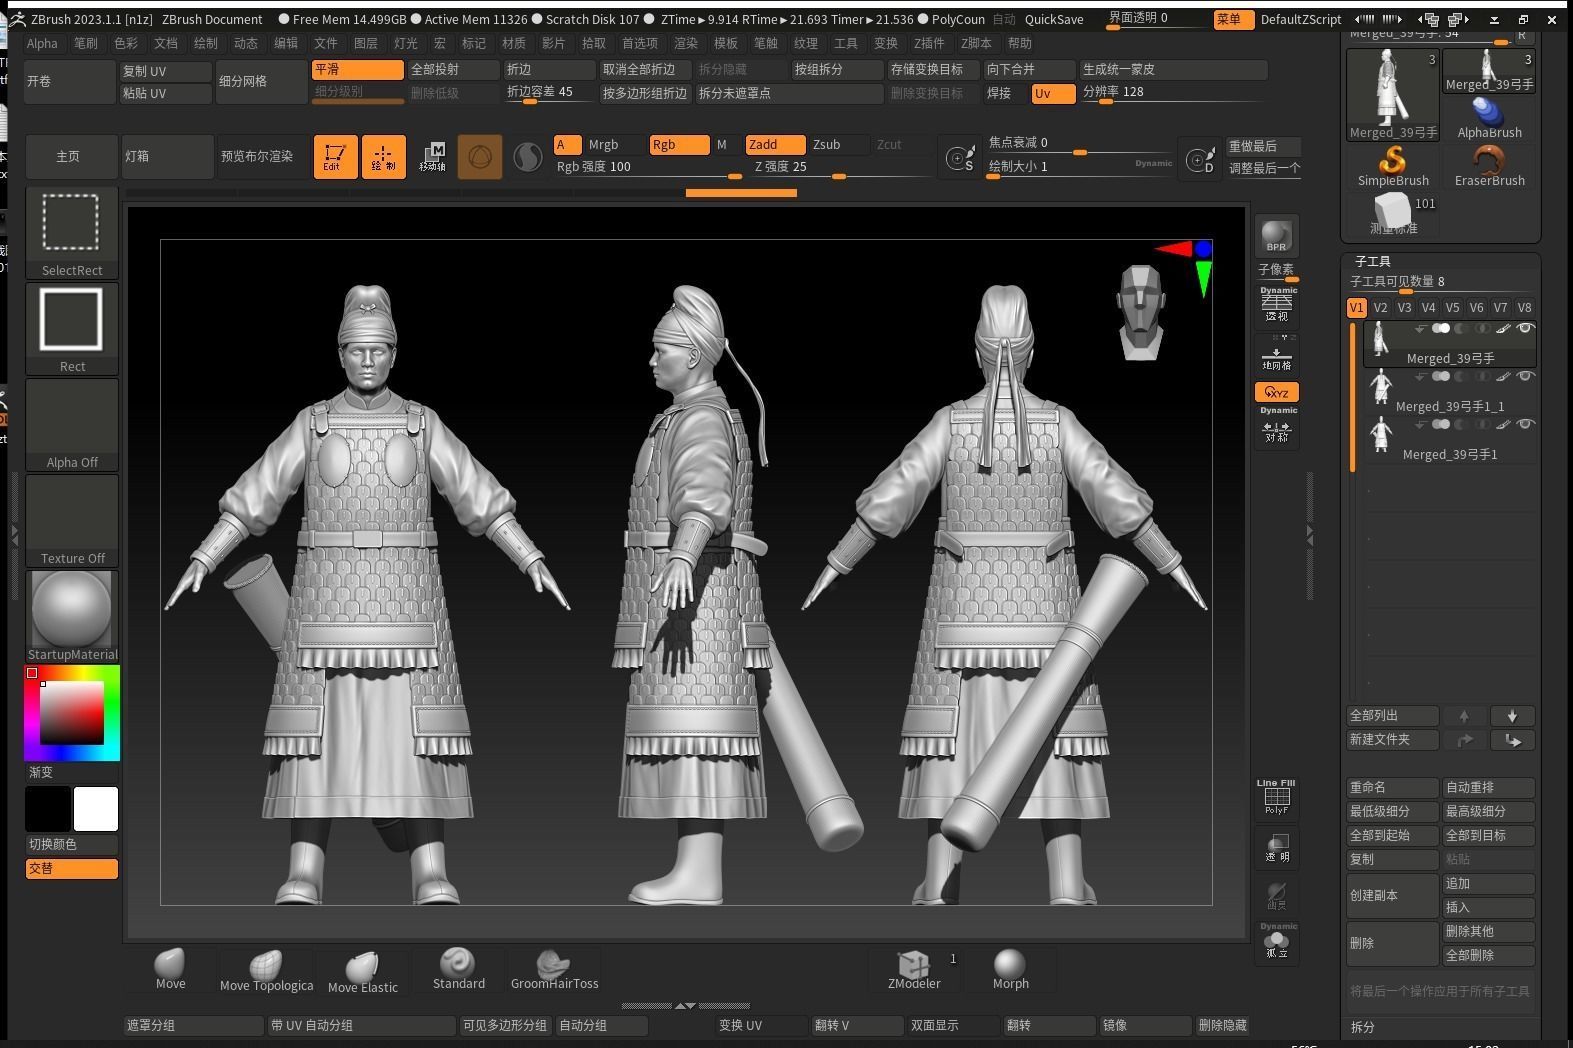The height and width of the screenshot is (1048, 1573).
Task: Click the 创建副本 duplicate button
Action: pos(1393,896)
